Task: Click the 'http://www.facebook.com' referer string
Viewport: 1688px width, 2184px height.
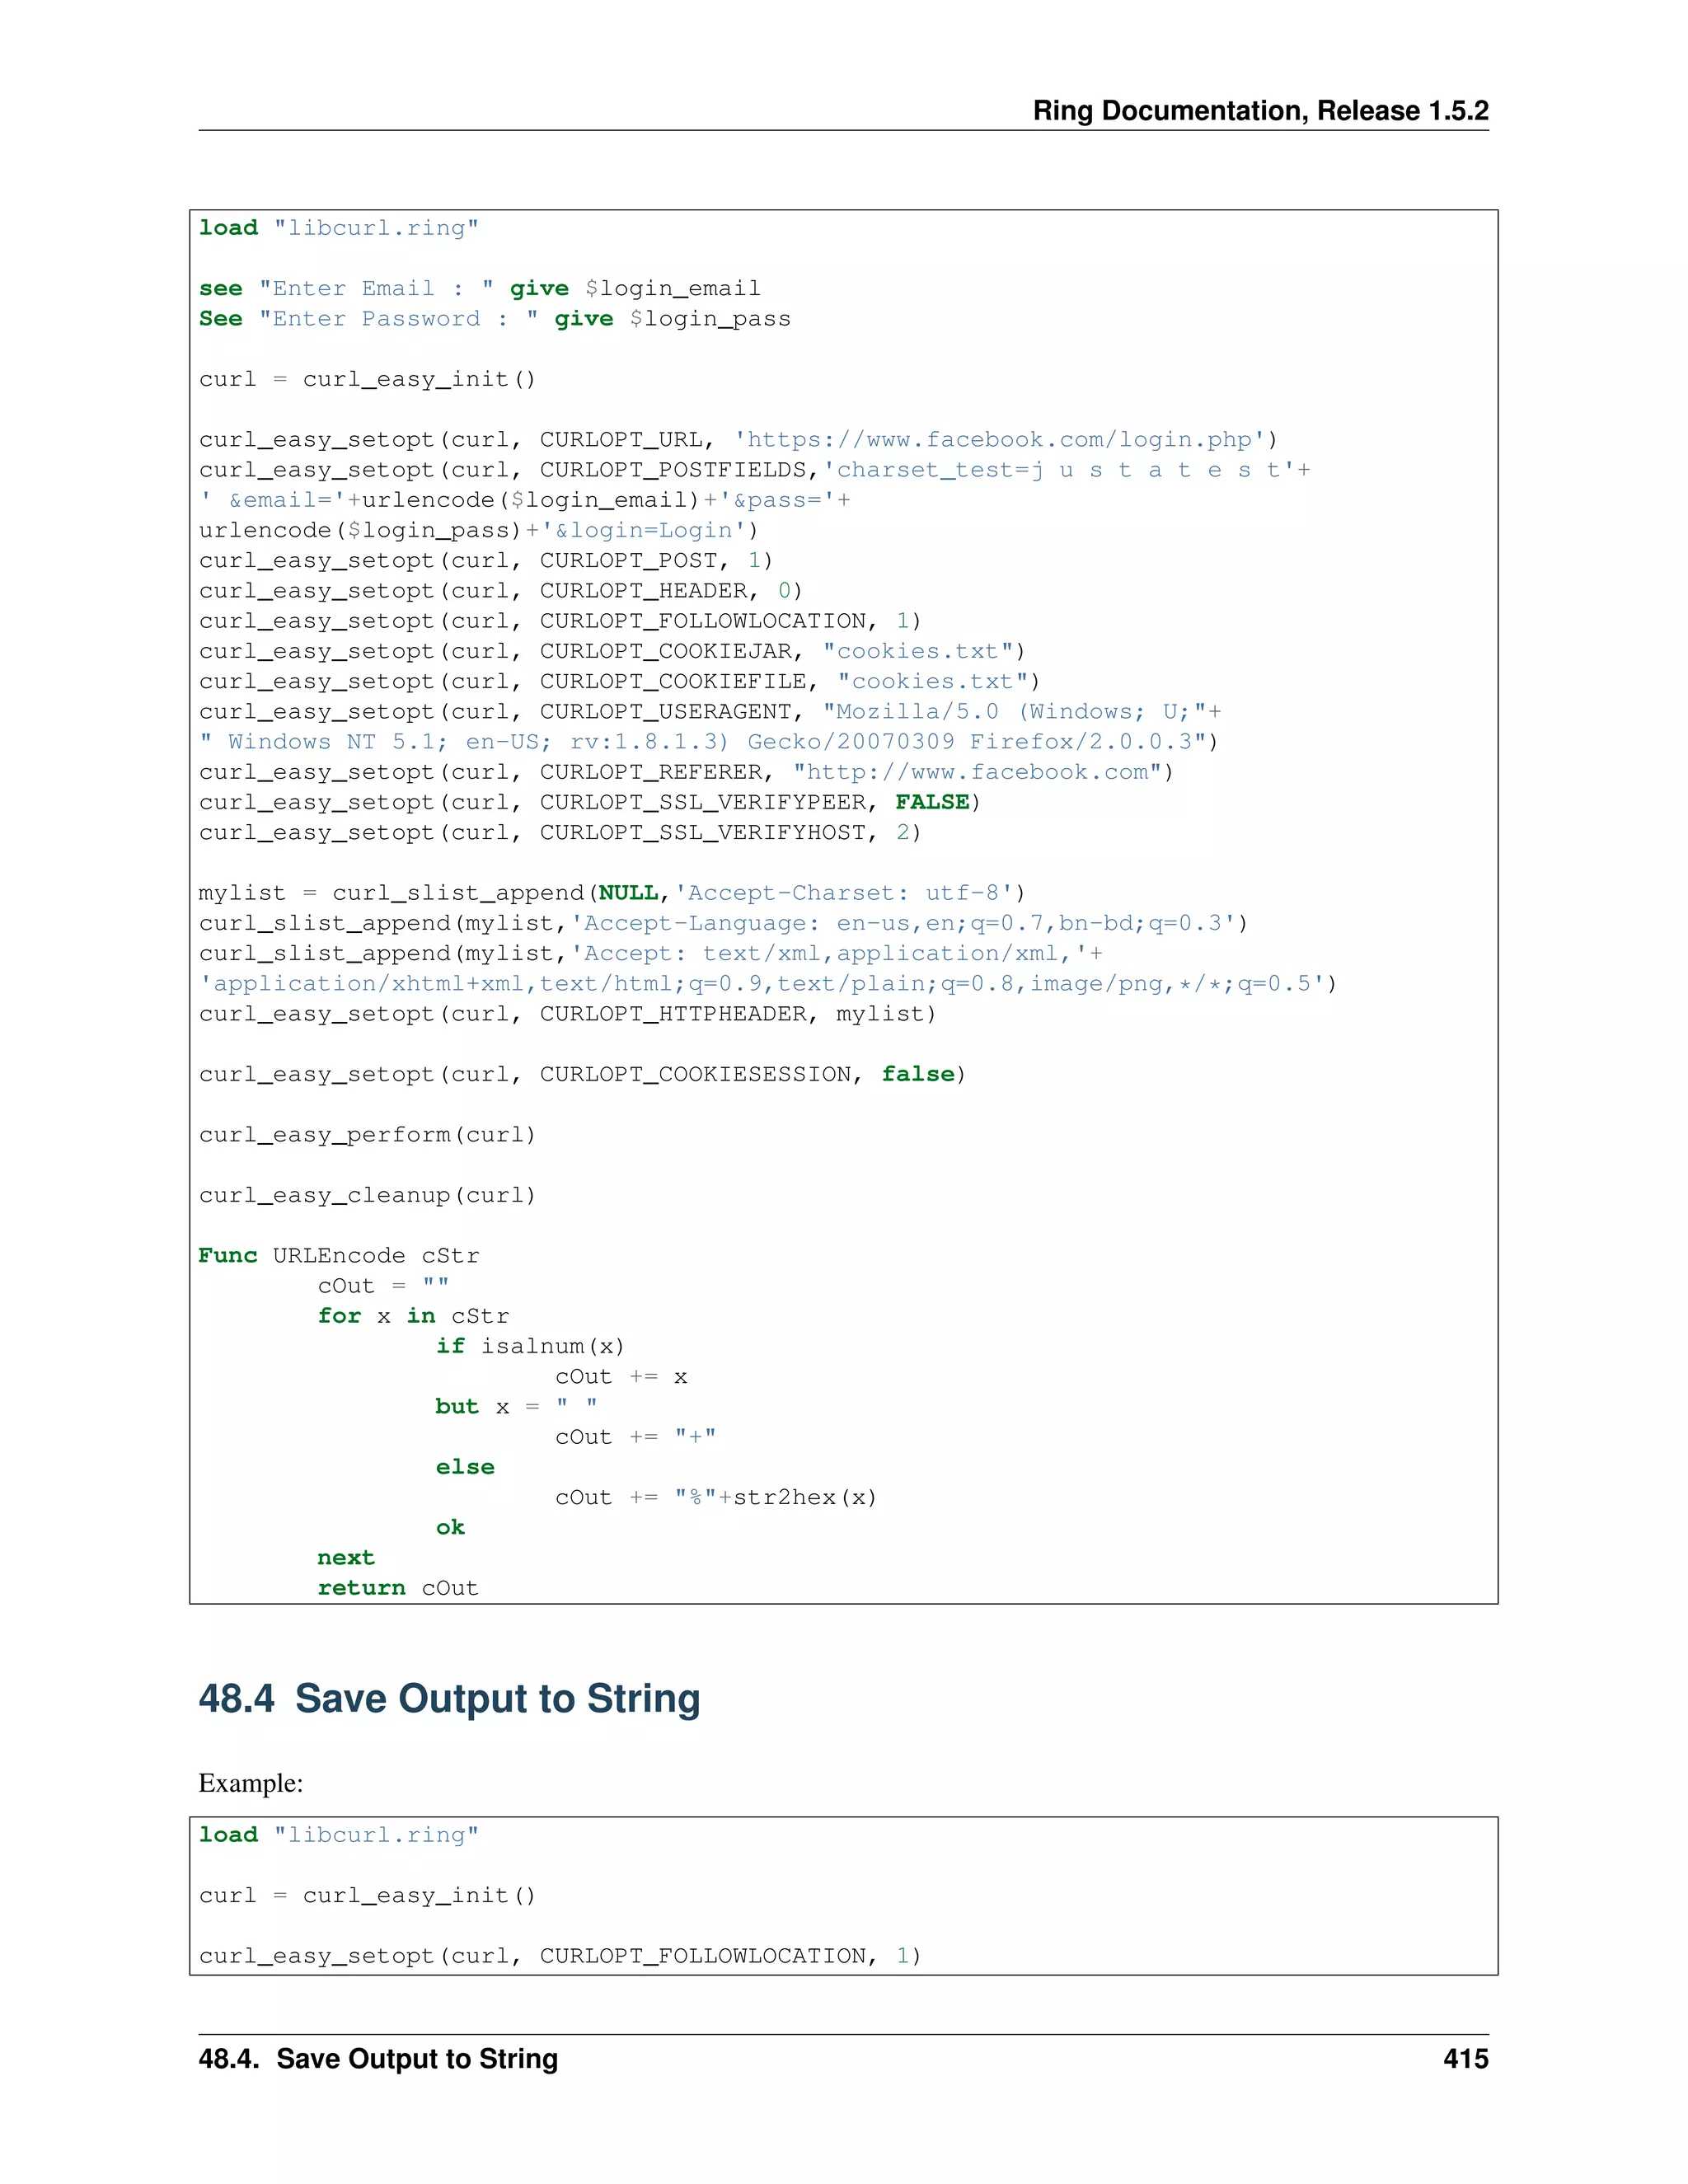Action: coord(977,772)
